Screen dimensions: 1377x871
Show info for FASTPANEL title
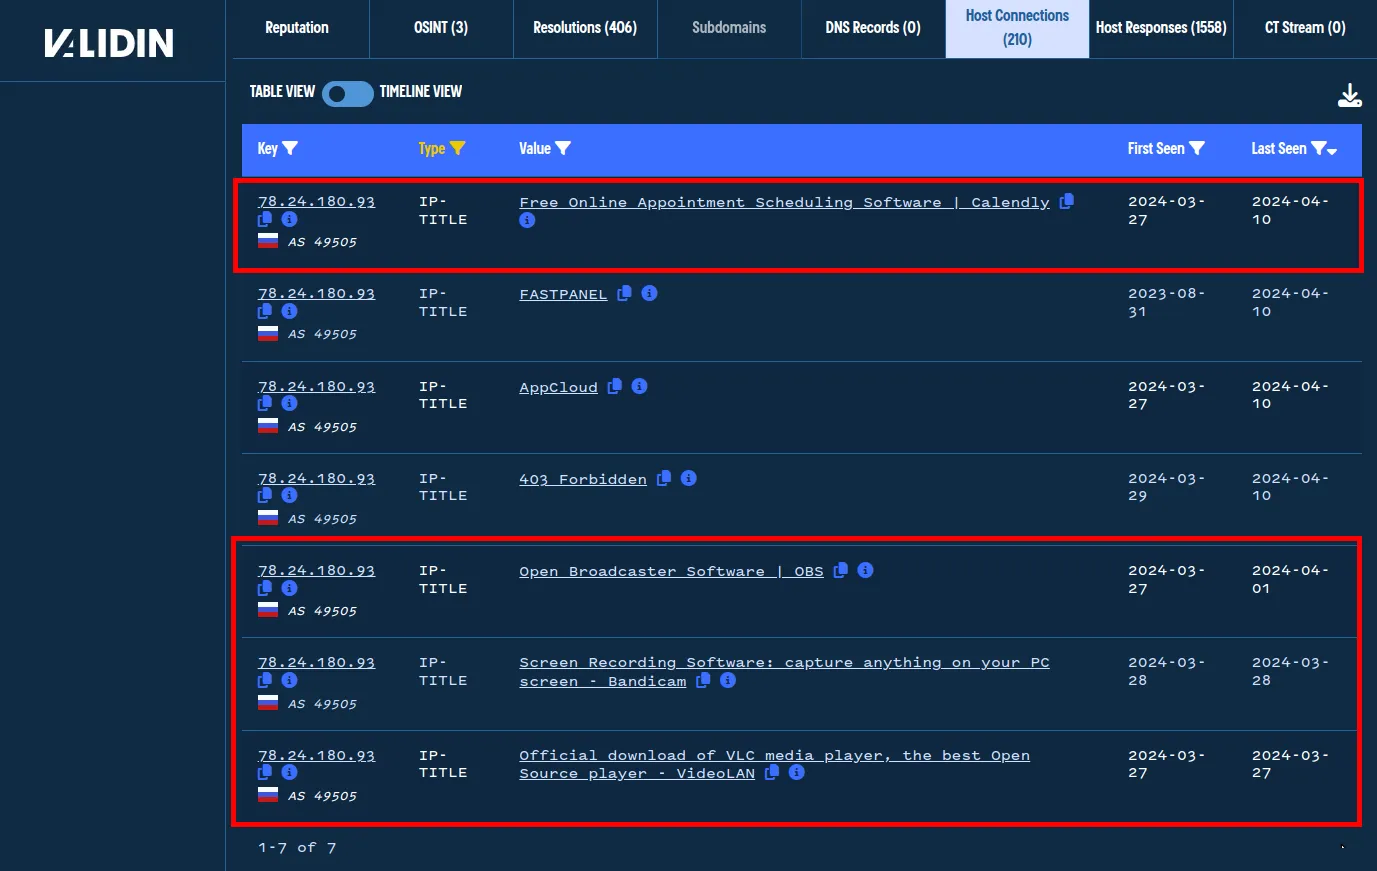click(649, 293)
